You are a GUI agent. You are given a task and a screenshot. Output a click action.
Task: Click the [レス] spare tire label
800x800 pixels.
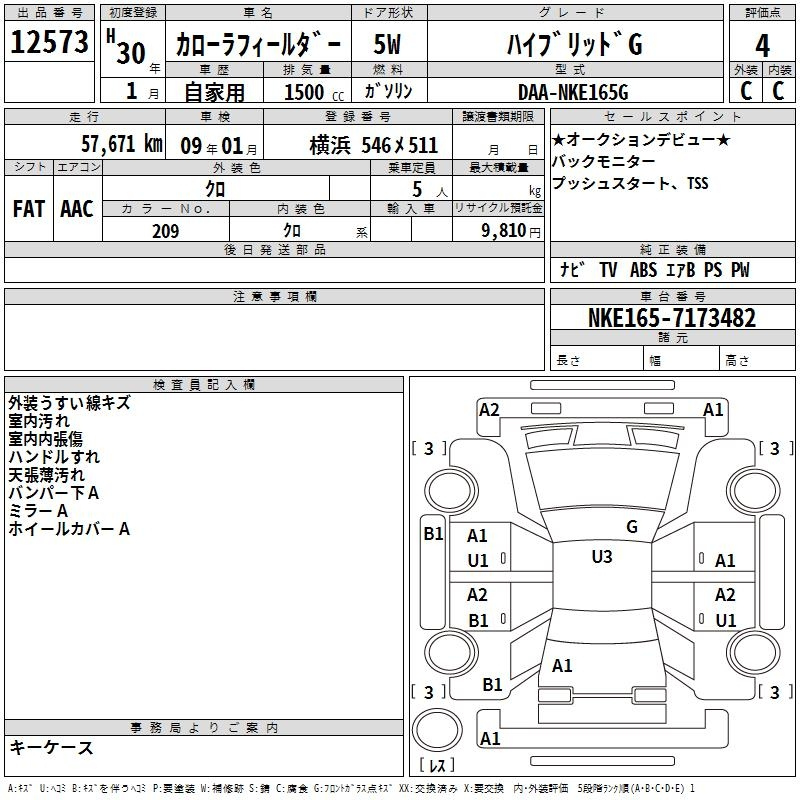437,764
